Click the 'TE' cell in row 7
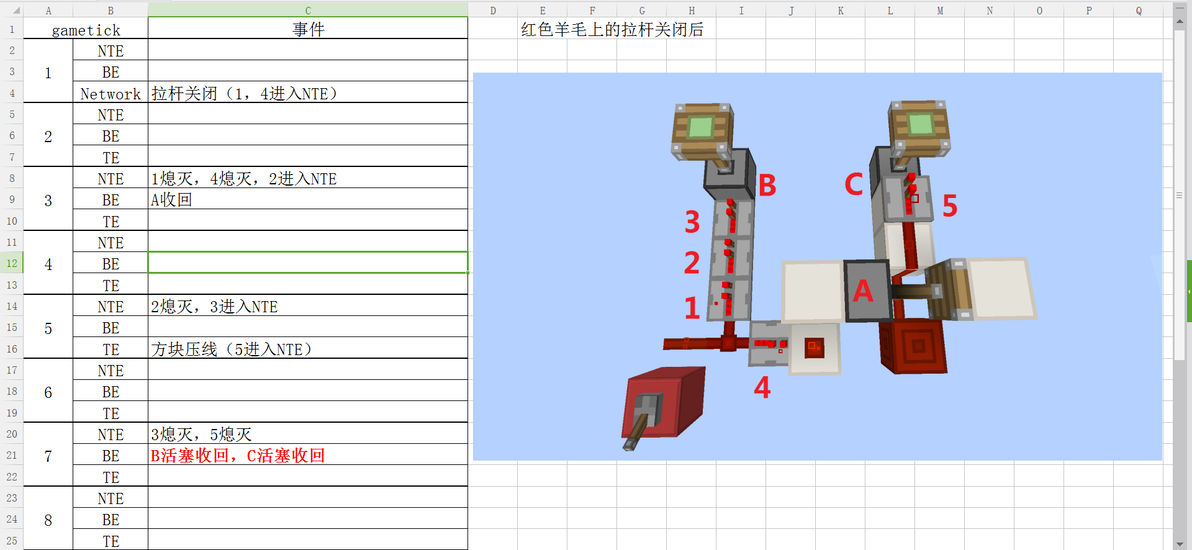The width and height of the screenshot is (1192, 550). point(110,157)
